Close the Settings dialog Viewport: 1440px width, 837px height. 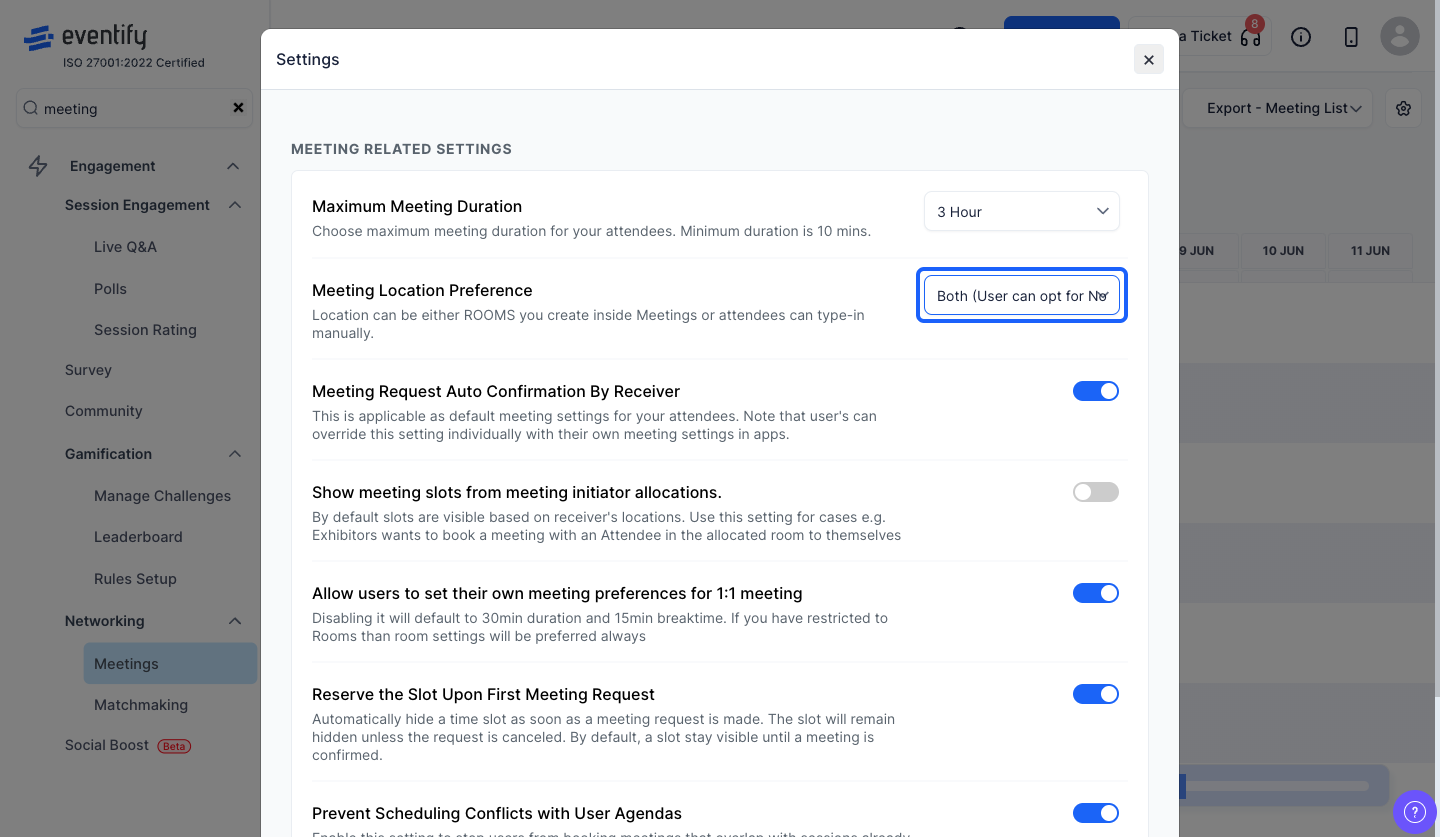pyautogui.click(x=1149, y=60)
